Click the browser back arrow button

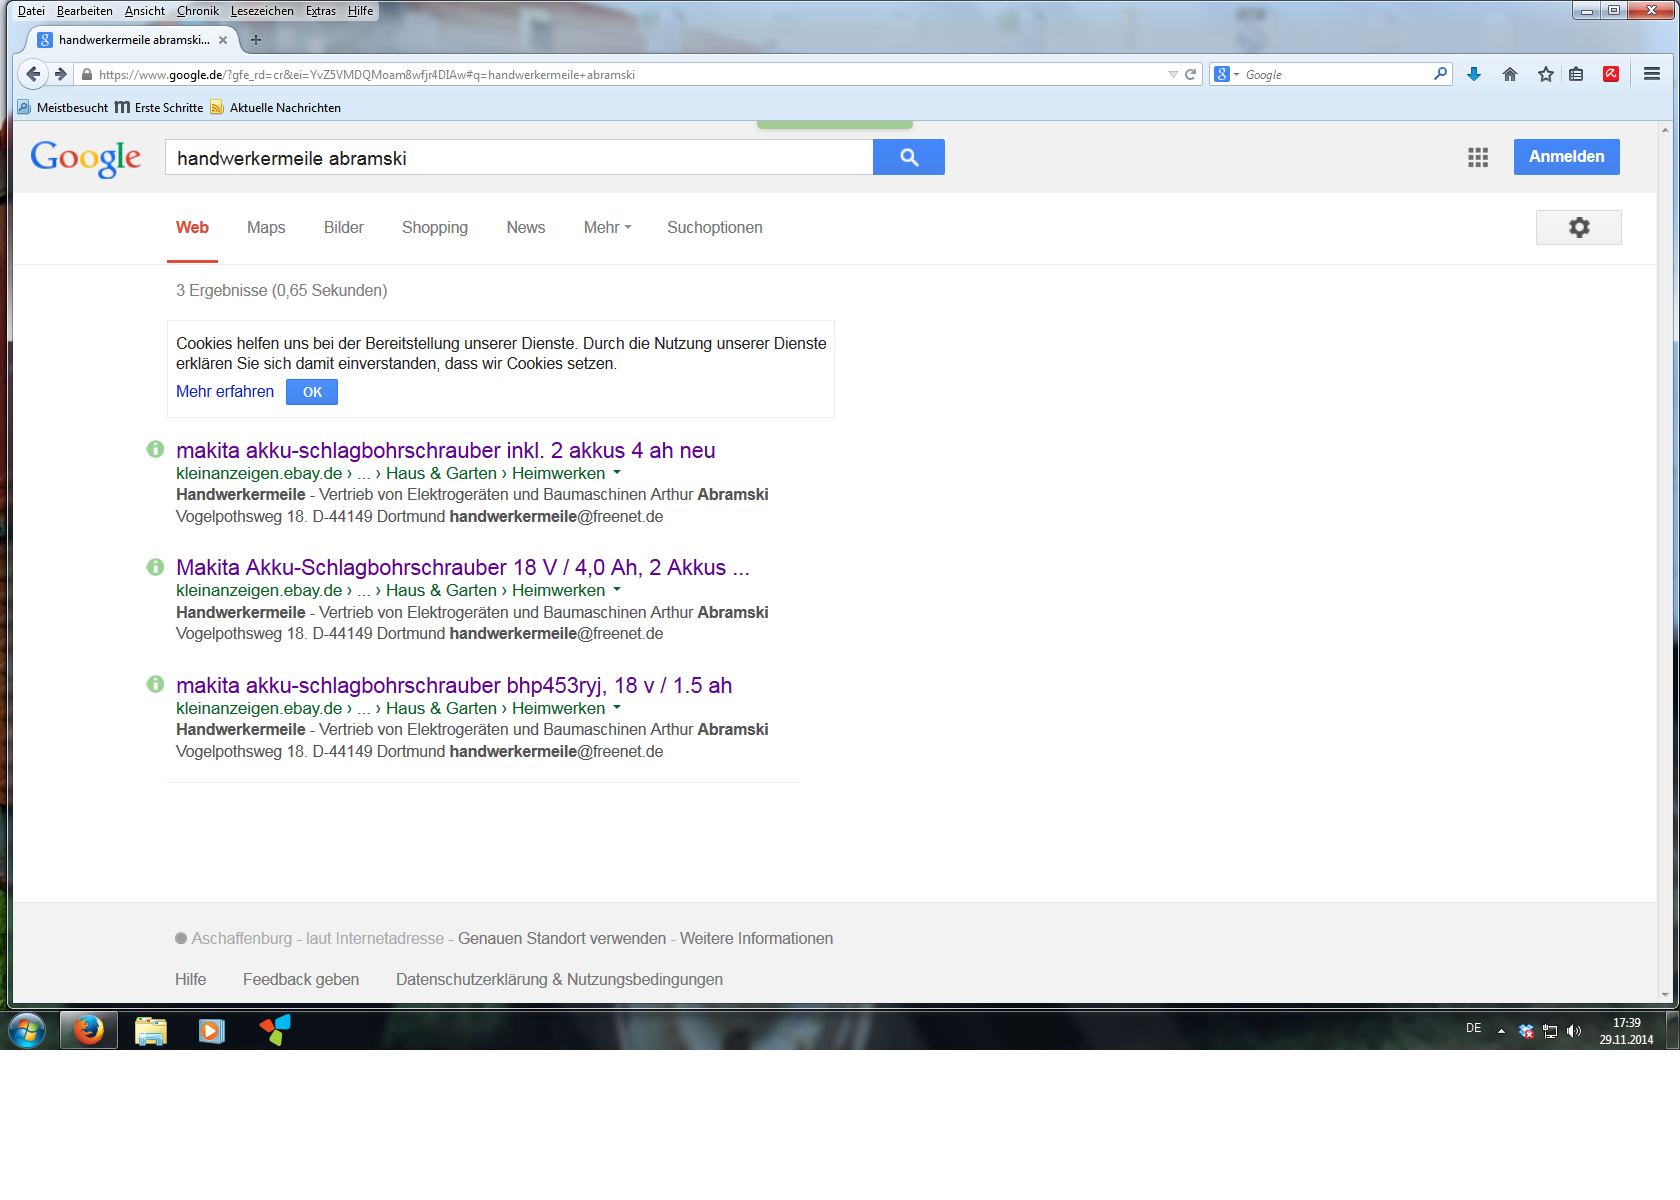tap(33, 74)
